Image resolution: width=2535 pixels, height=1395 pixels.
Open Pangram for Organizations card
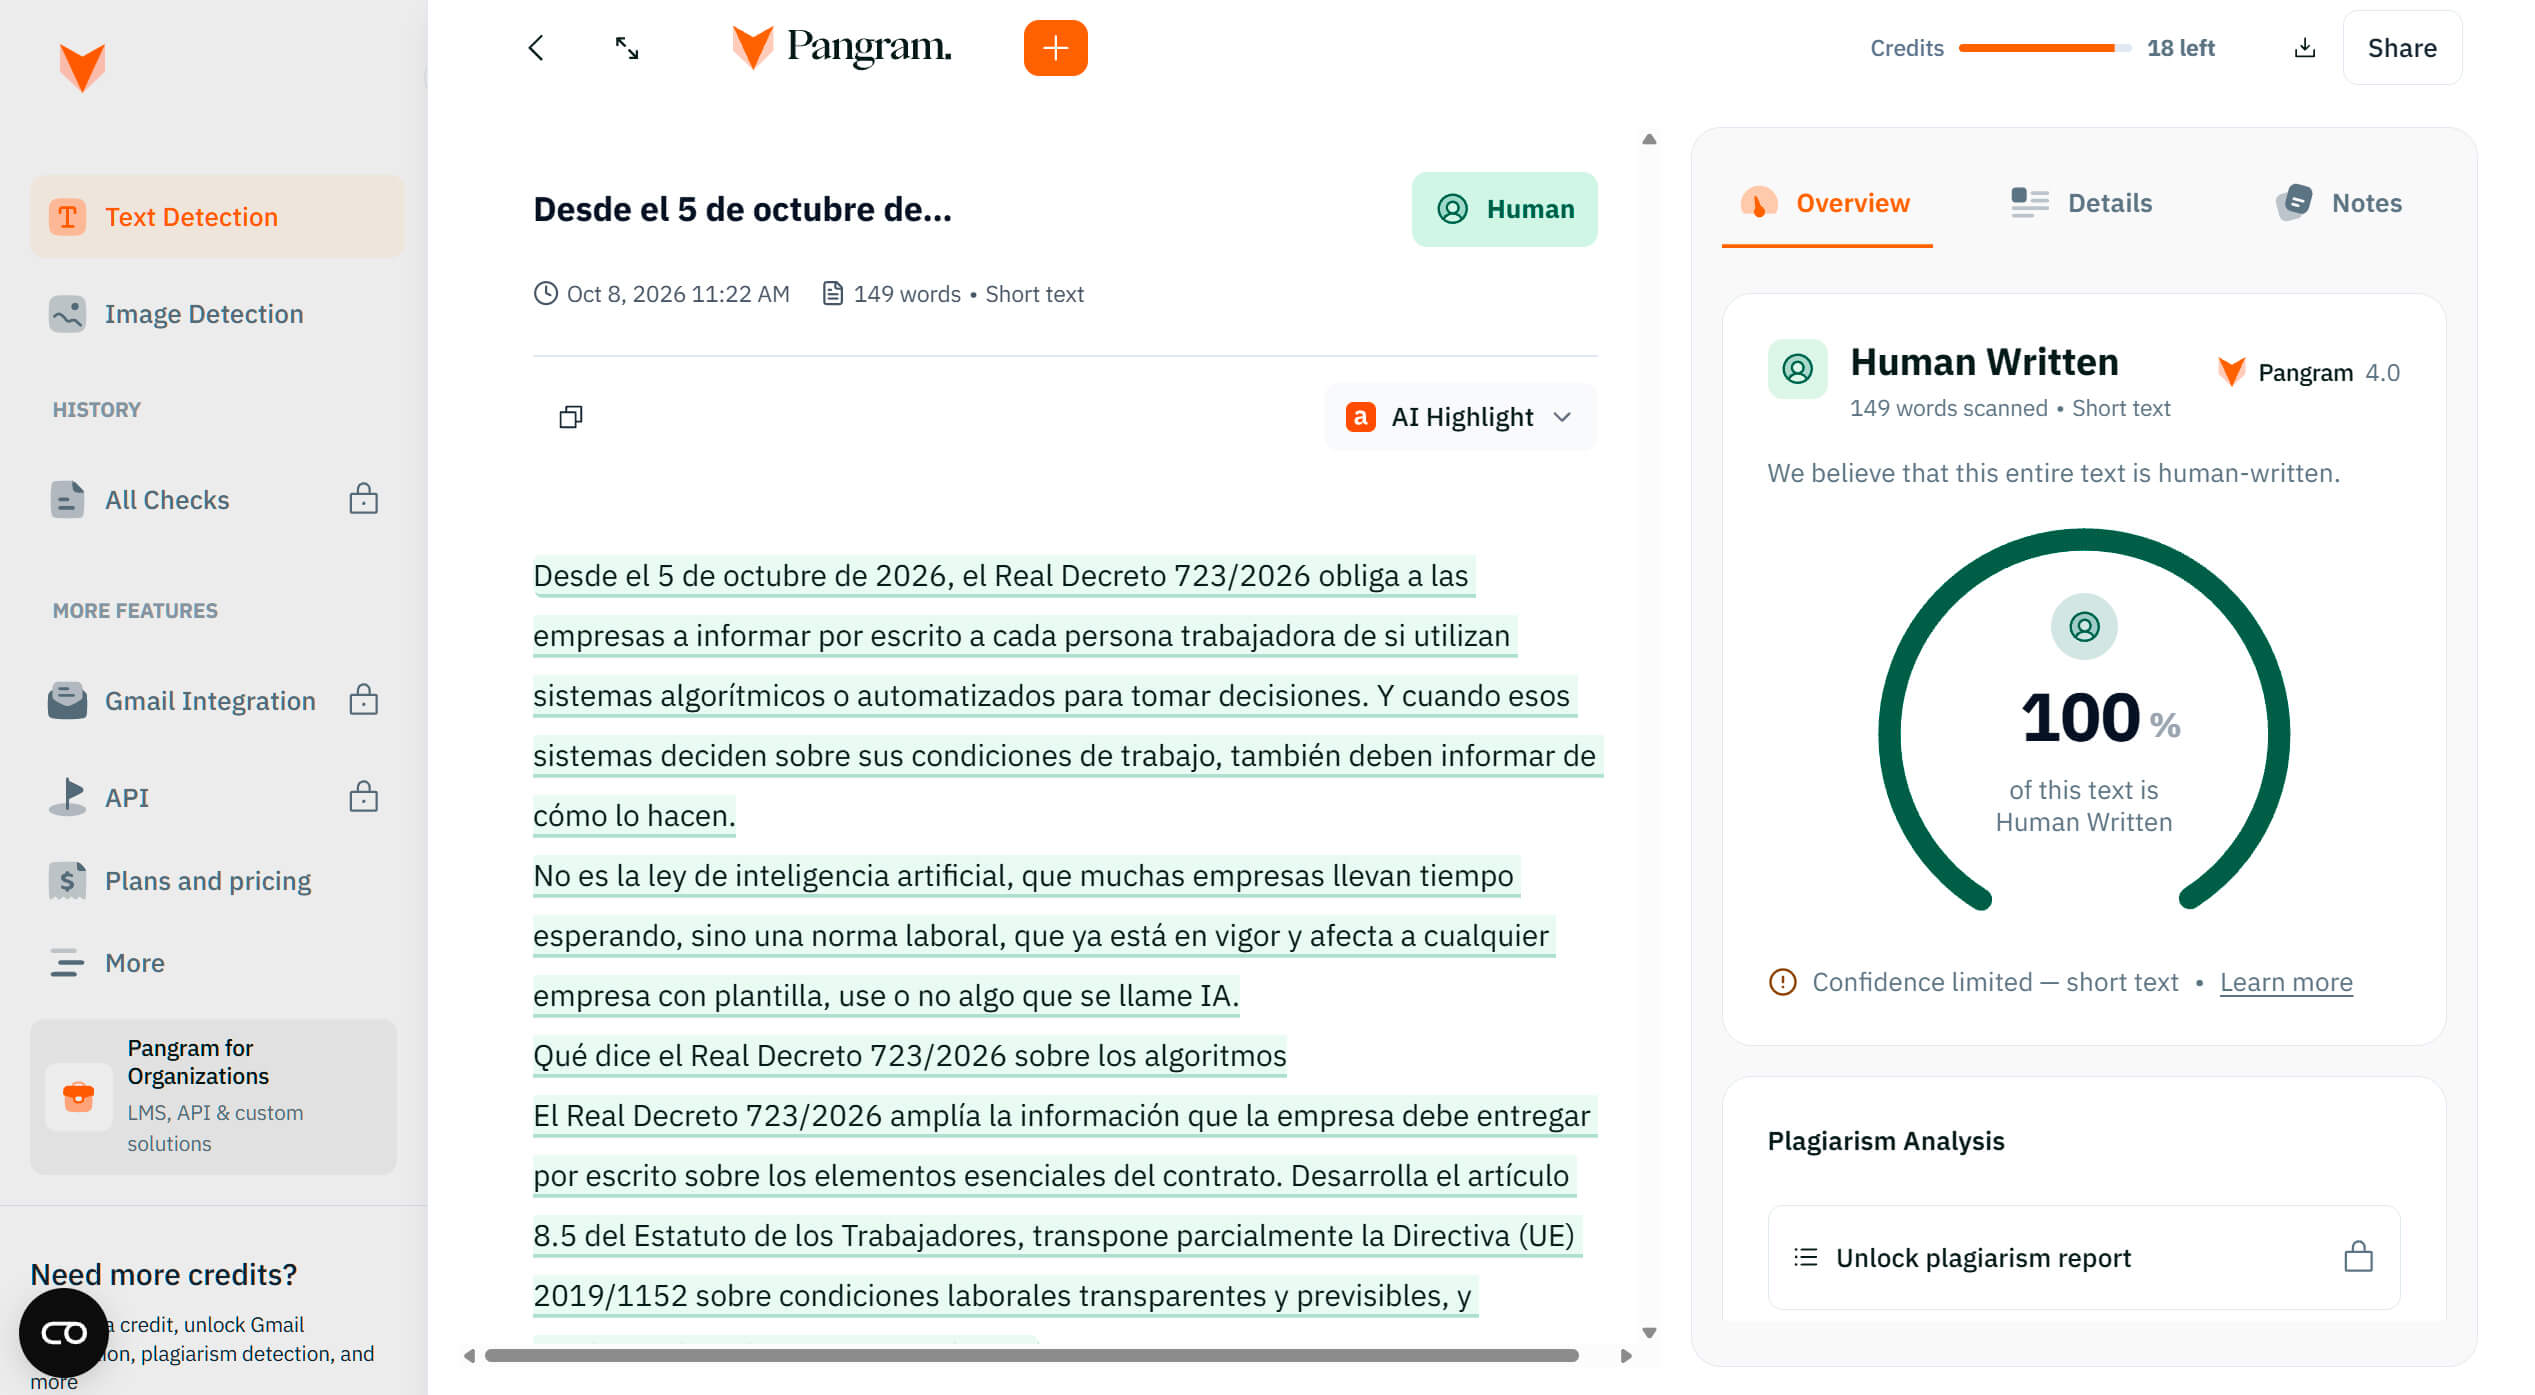coord(213,1096)
